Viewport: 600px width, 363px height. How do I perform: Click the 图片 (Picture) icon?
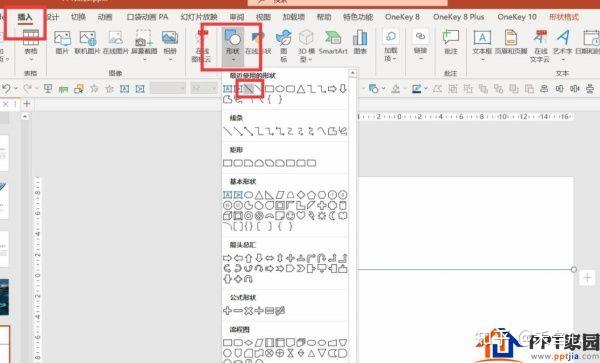[x=62, y=42]
